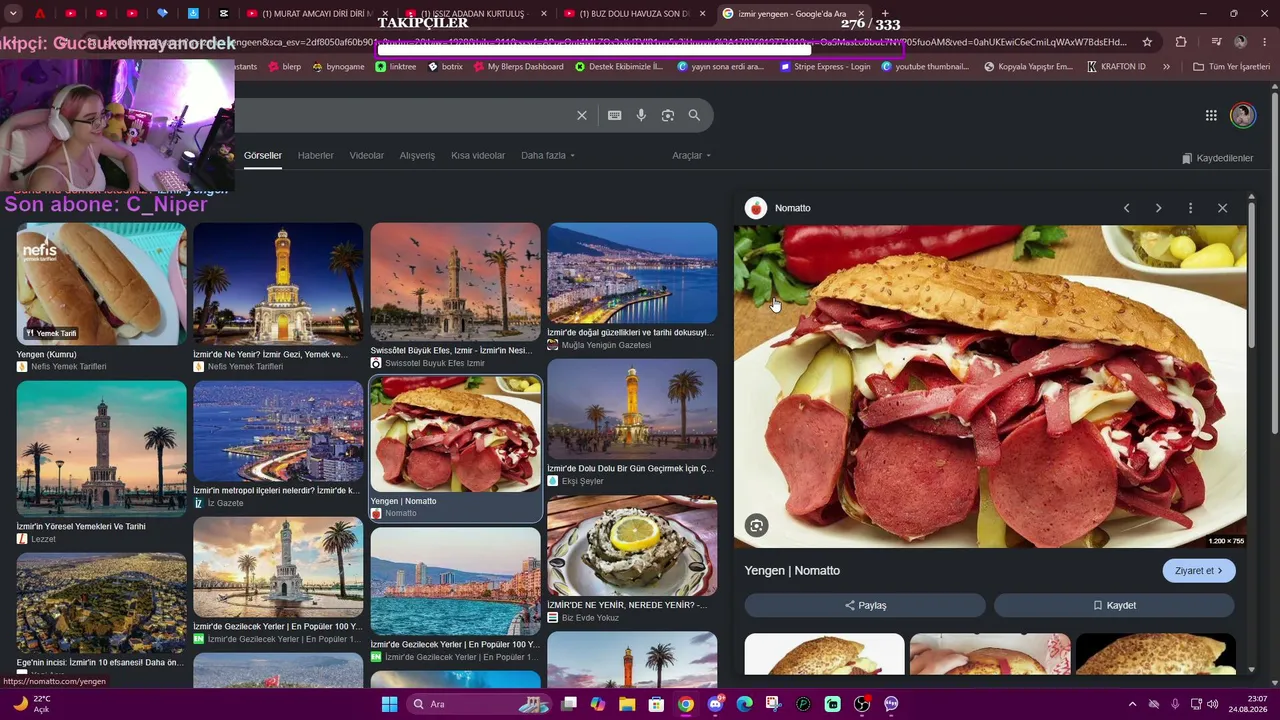Screen dimensions: 1280x720
Task: Open File Explorer on the taskbar
Action: (627, 704)
